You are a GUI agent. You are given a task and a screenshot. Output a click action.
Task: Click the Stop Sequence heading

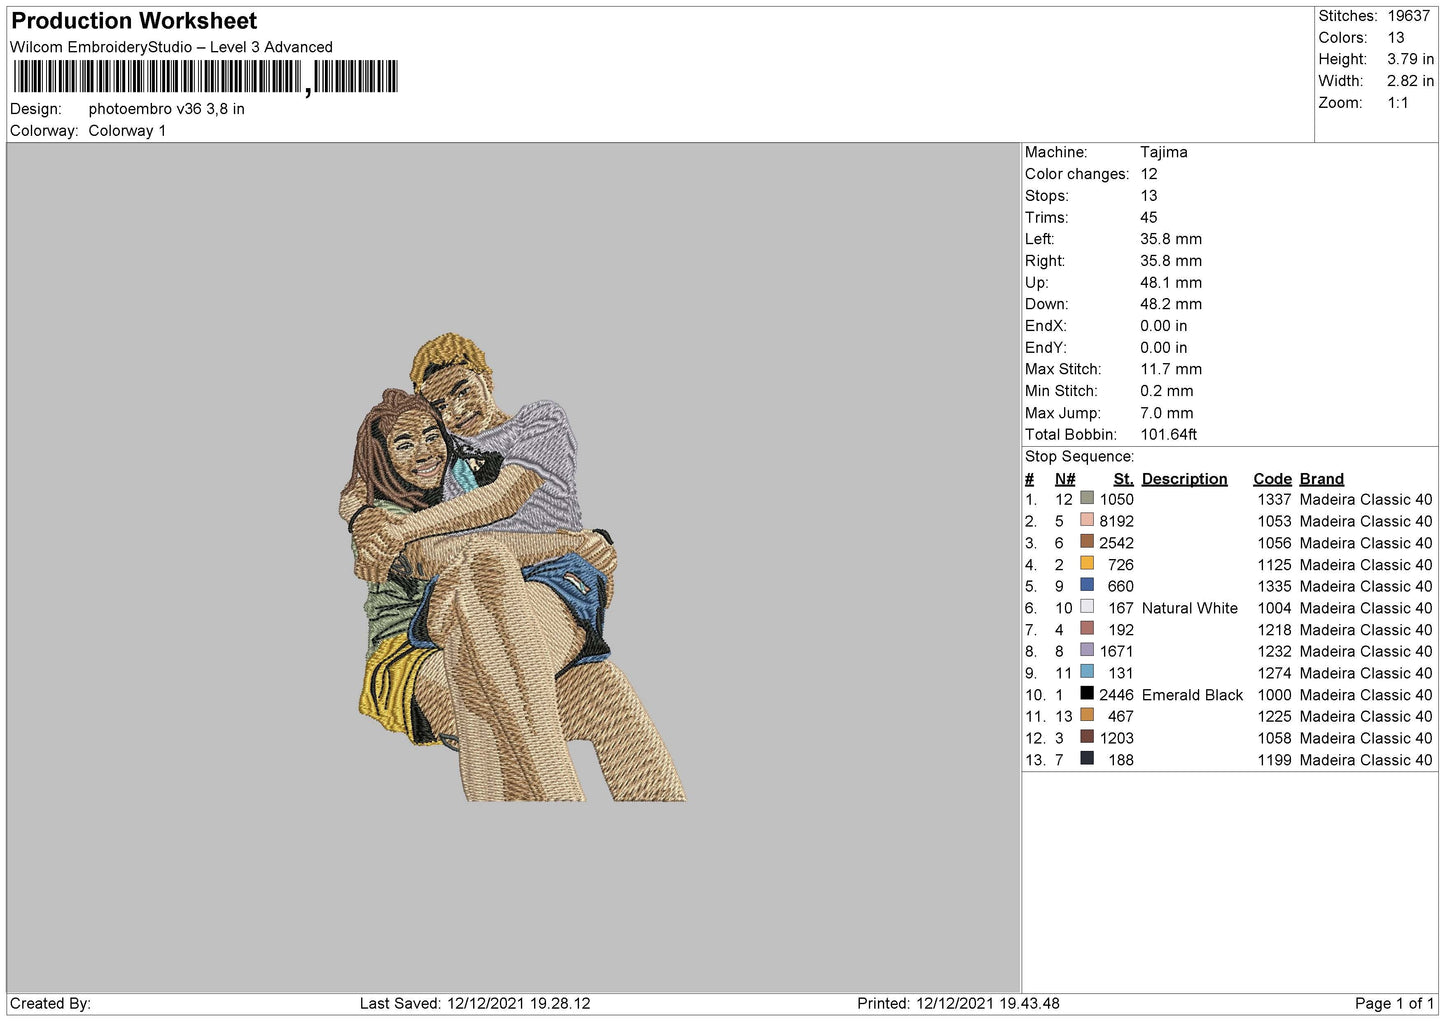(x=1080, y=457)
